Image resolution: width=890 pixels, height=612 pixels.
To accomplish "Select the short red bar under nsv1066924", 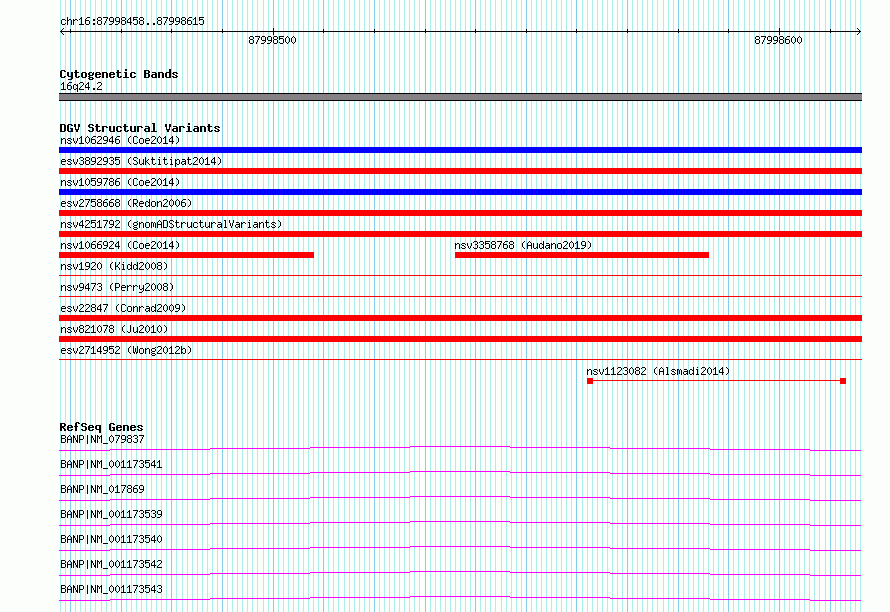I will point(186,255).
